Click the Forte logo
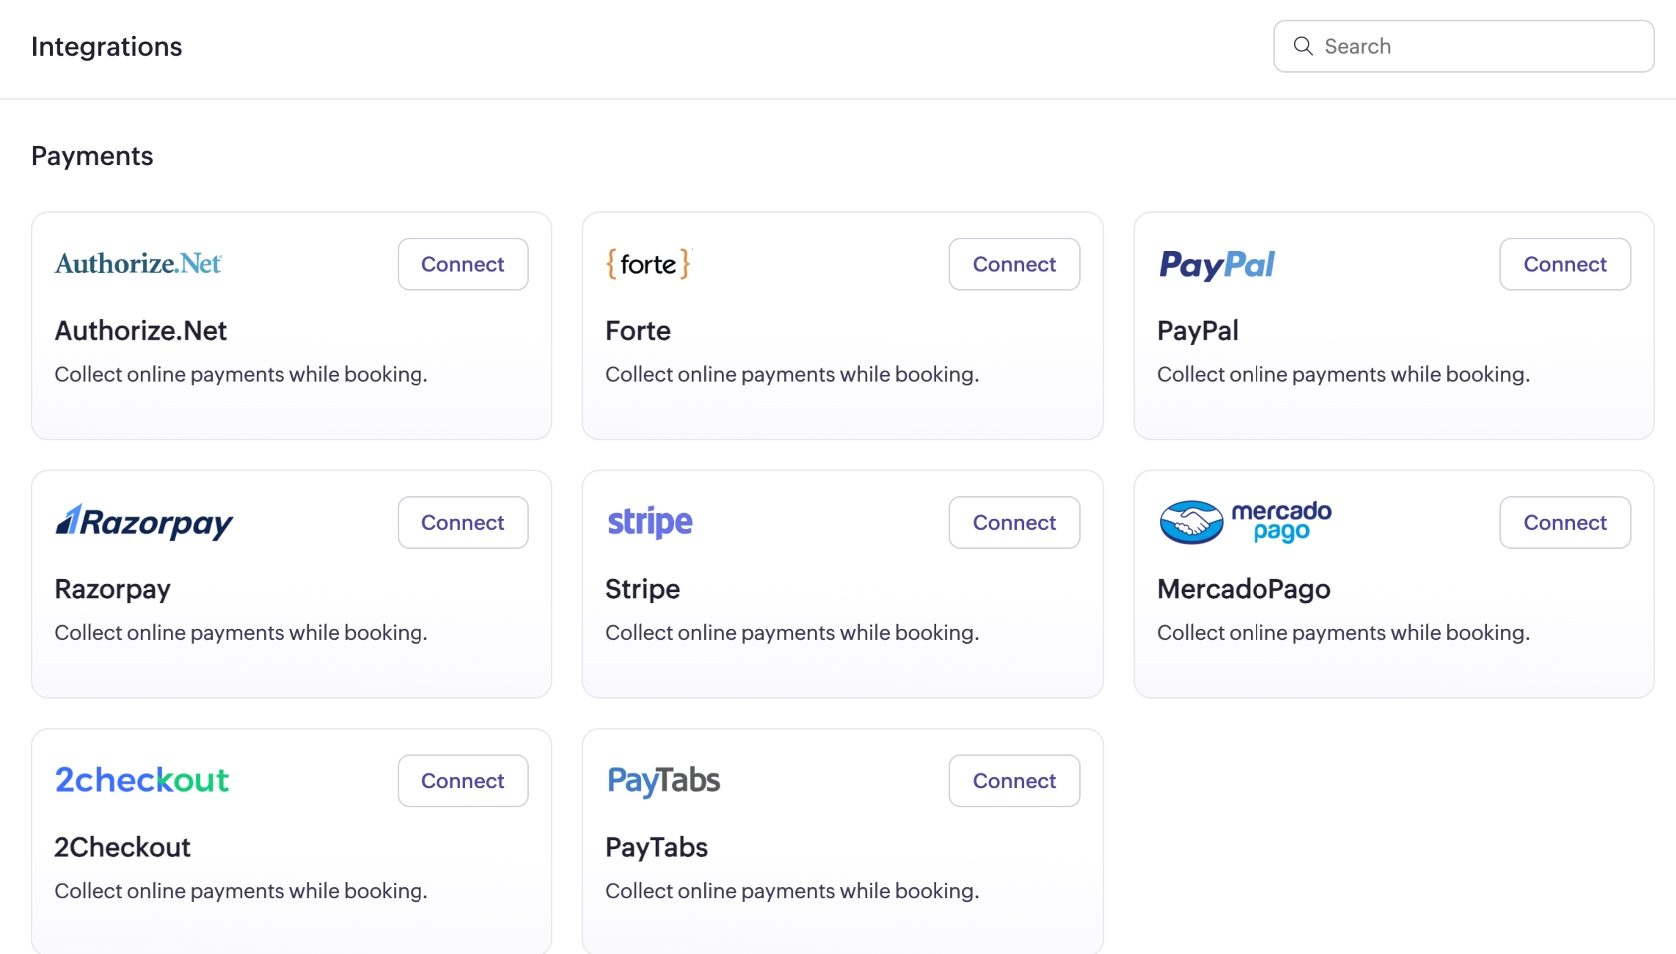The image size is (1676, 954). pos(648,264)
